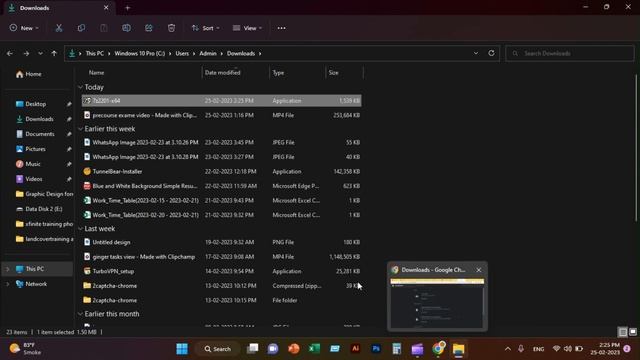
Task: Switch to large thumbnails view icon
Action: pos(633,332)
